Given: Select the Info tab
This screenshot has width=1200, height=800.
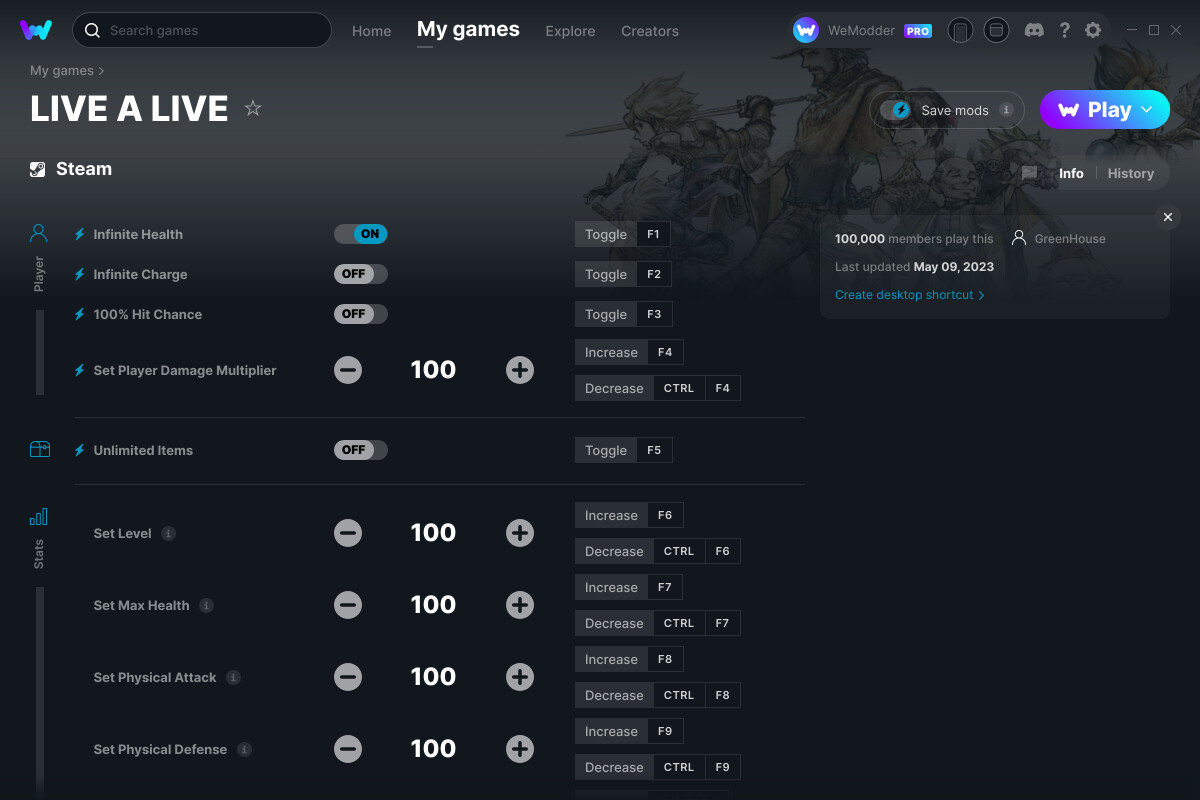Looking at the screenshot, I should (1071, 173).
